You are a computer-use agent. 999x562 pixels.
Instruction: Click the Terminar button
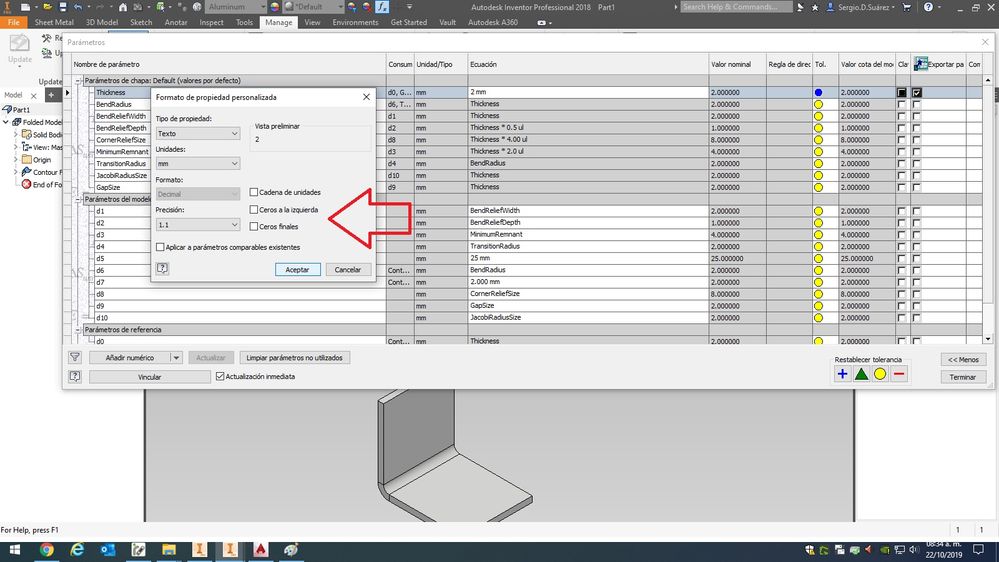[x=963, y=377]
